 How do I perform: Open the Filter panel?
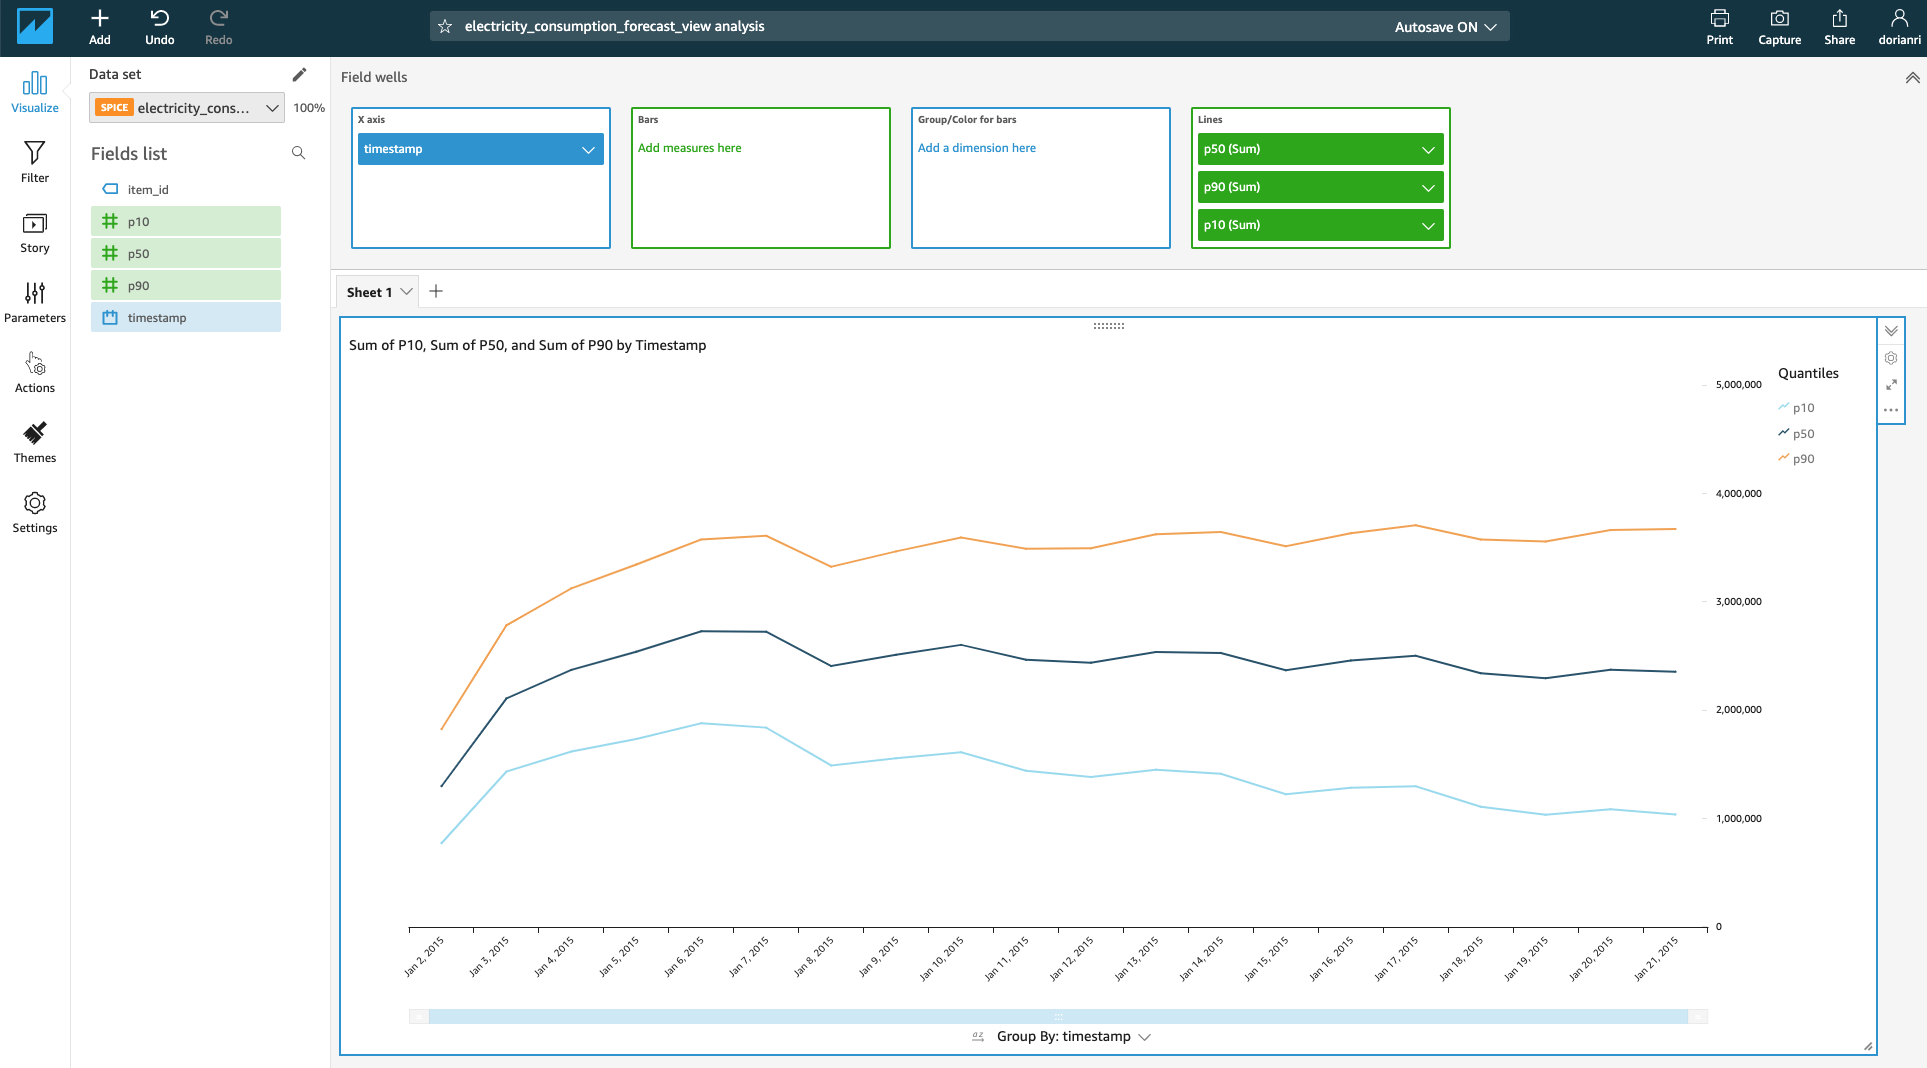coord(35,162)
